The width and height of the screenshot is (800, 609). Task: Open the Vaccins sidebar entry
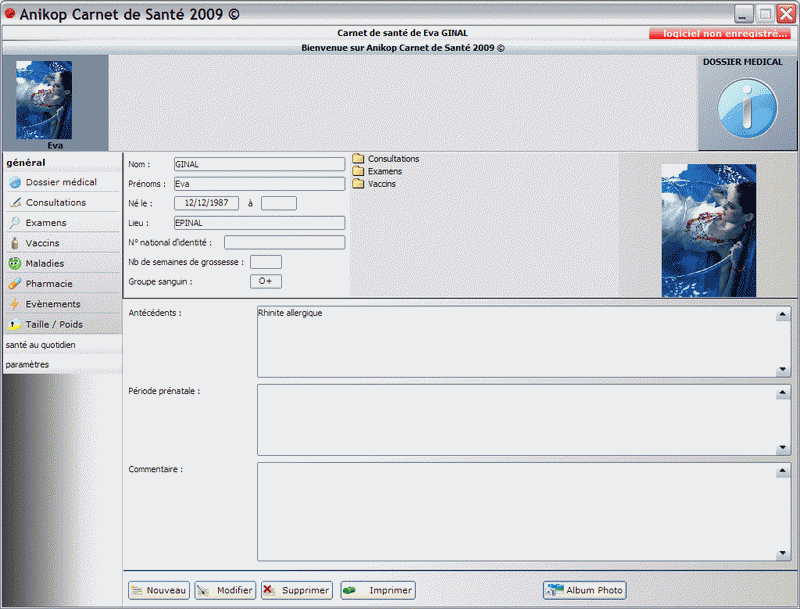tap(63, 243)
